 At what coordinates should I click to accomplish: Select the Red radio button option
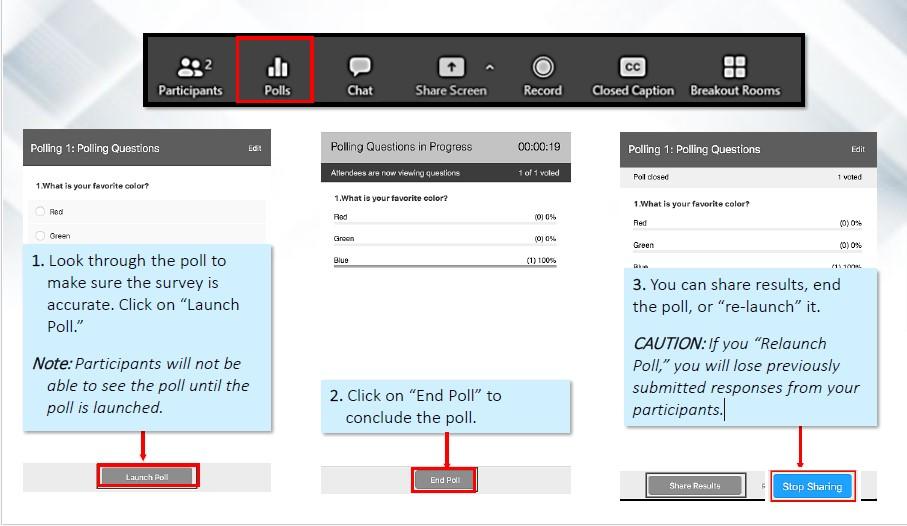click(41, 212)
